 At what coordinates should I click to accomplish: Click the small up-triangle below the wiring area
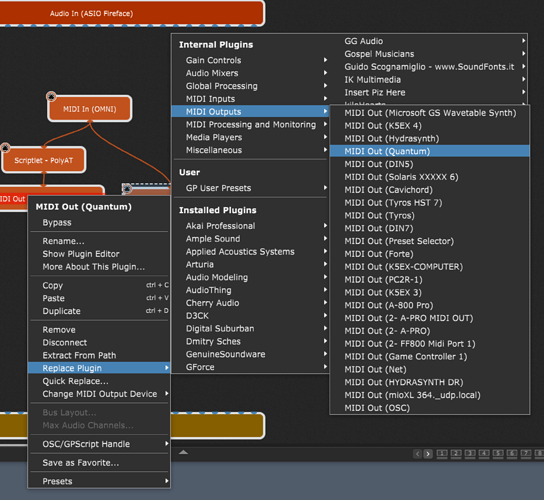(x=183, y=452)
